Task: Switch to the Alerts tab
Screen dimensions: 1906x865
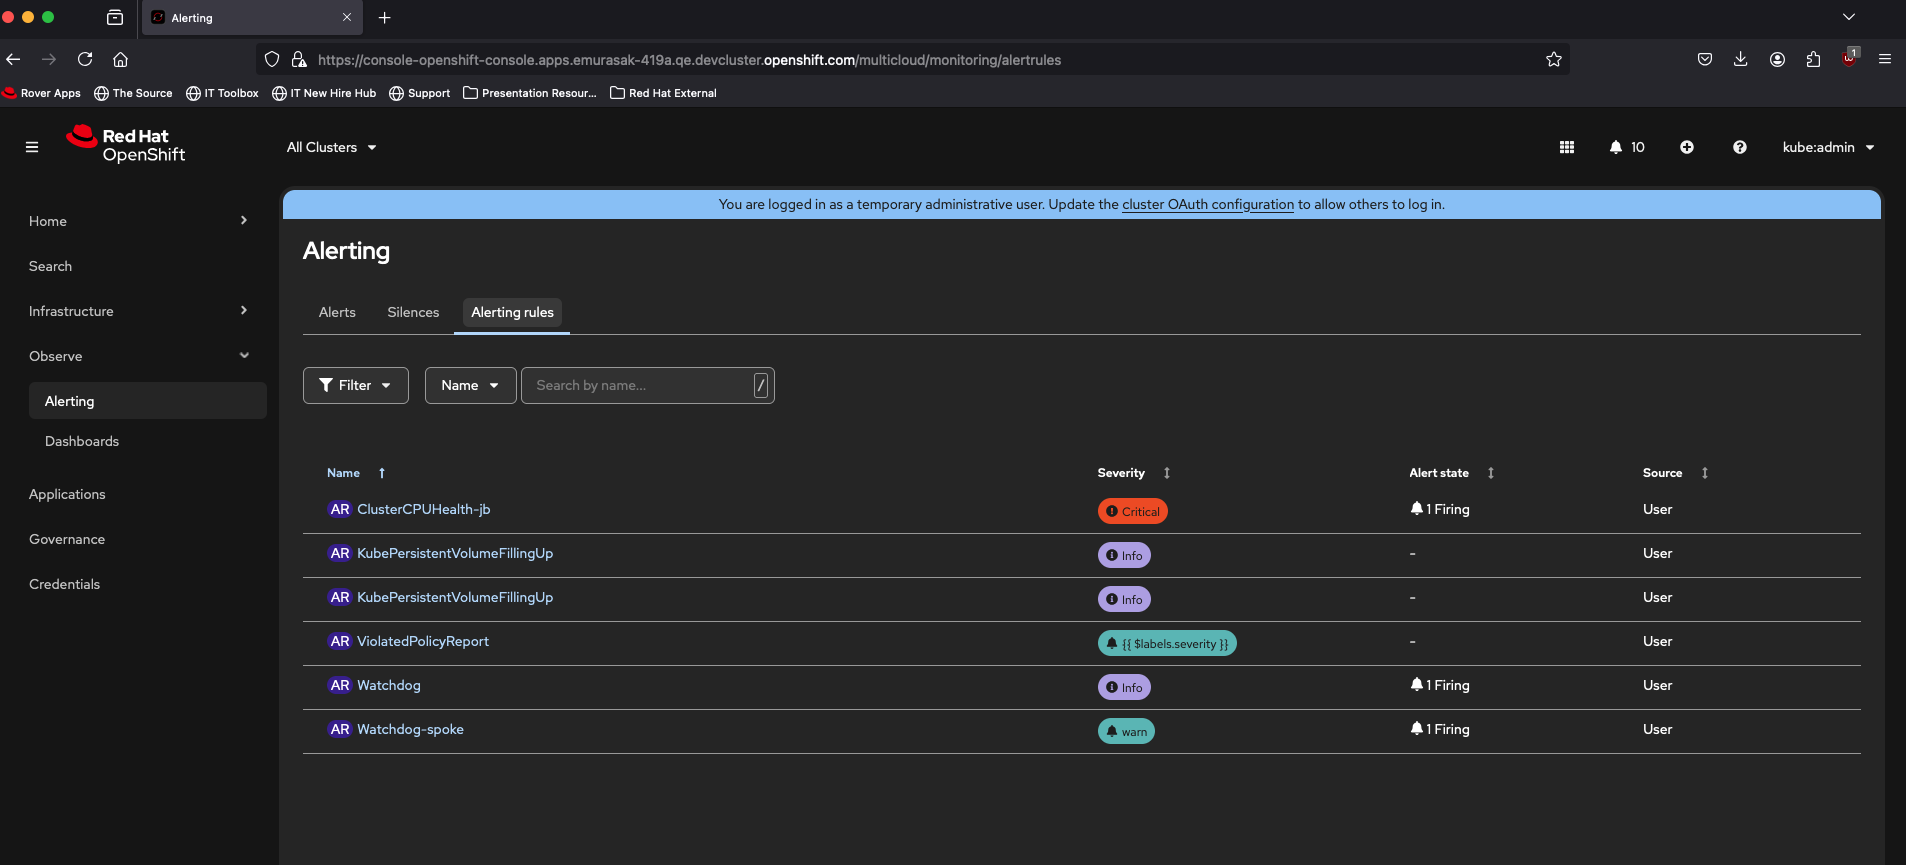Action: pyautogui.click(x=337, y=312)
